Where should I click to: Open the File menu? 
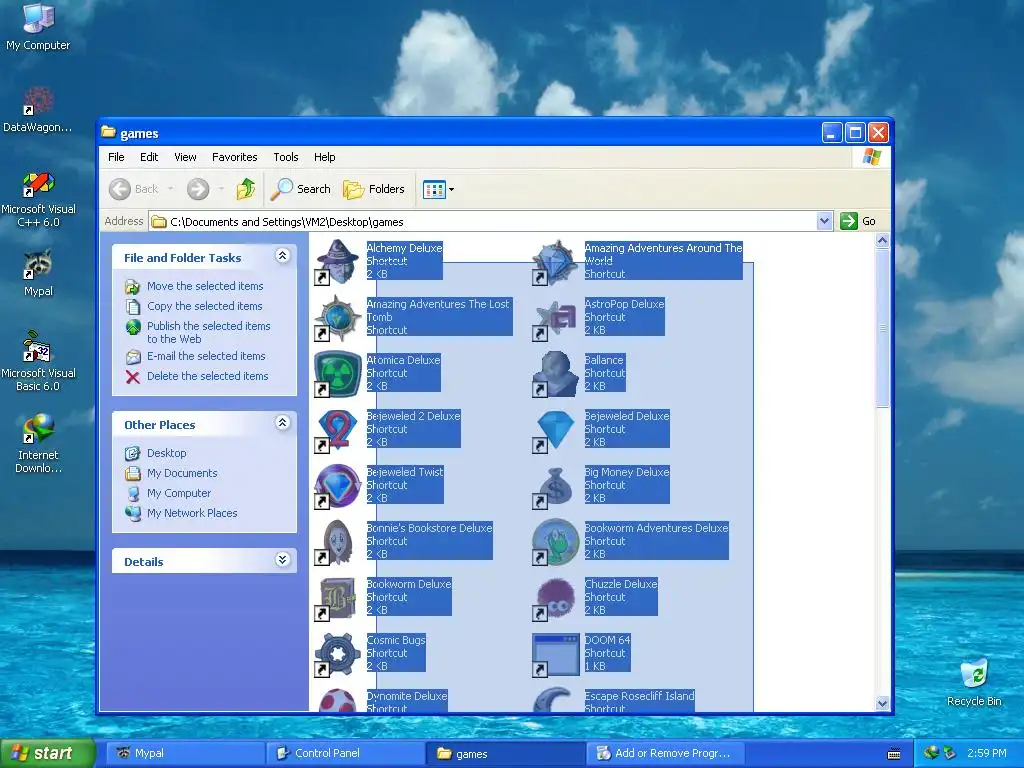(x=116, y=157)
